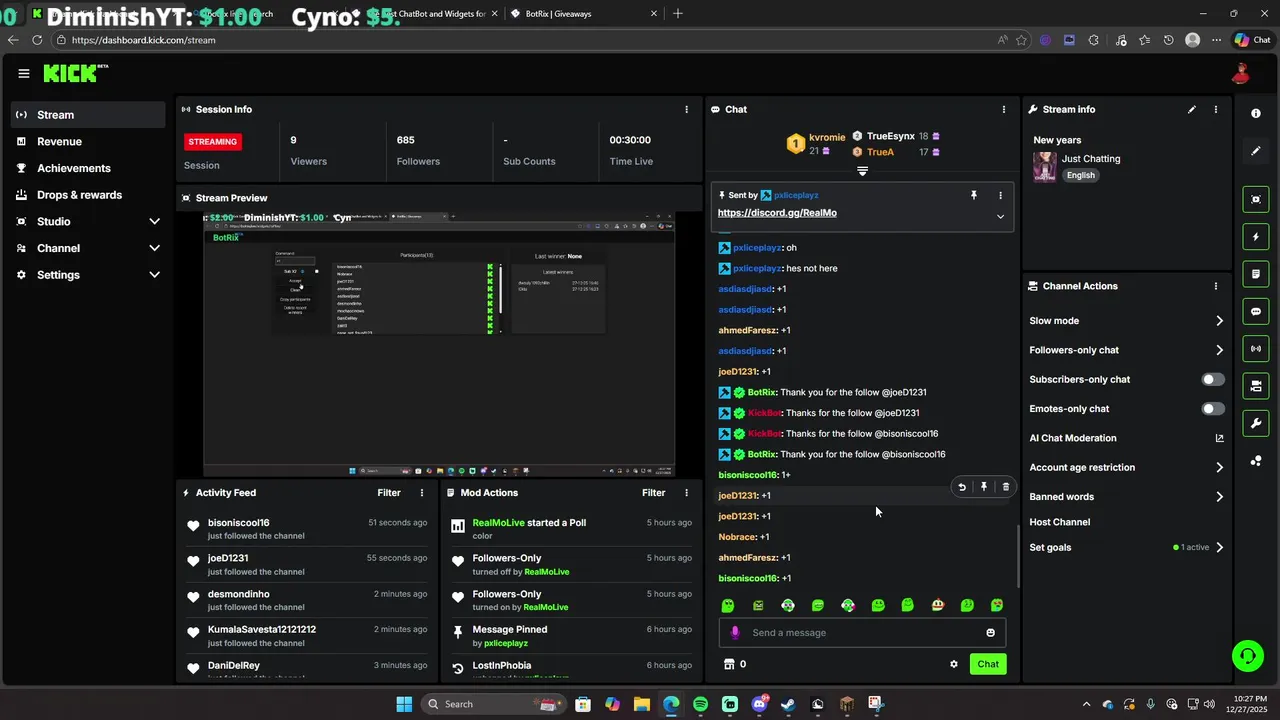The width and height of the screenshot is (1280, 720).
Task: Toggle the chat bubble widget icon
Action: 1256,312
